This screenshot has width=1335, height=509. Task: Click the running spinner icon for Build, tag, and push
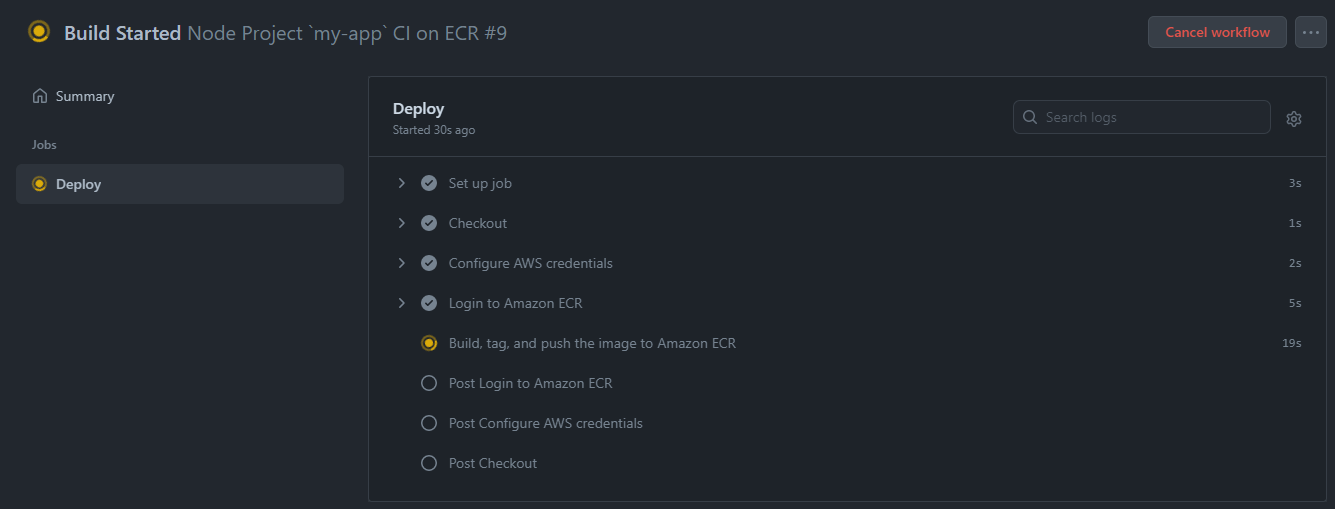[x=429, y=343]
